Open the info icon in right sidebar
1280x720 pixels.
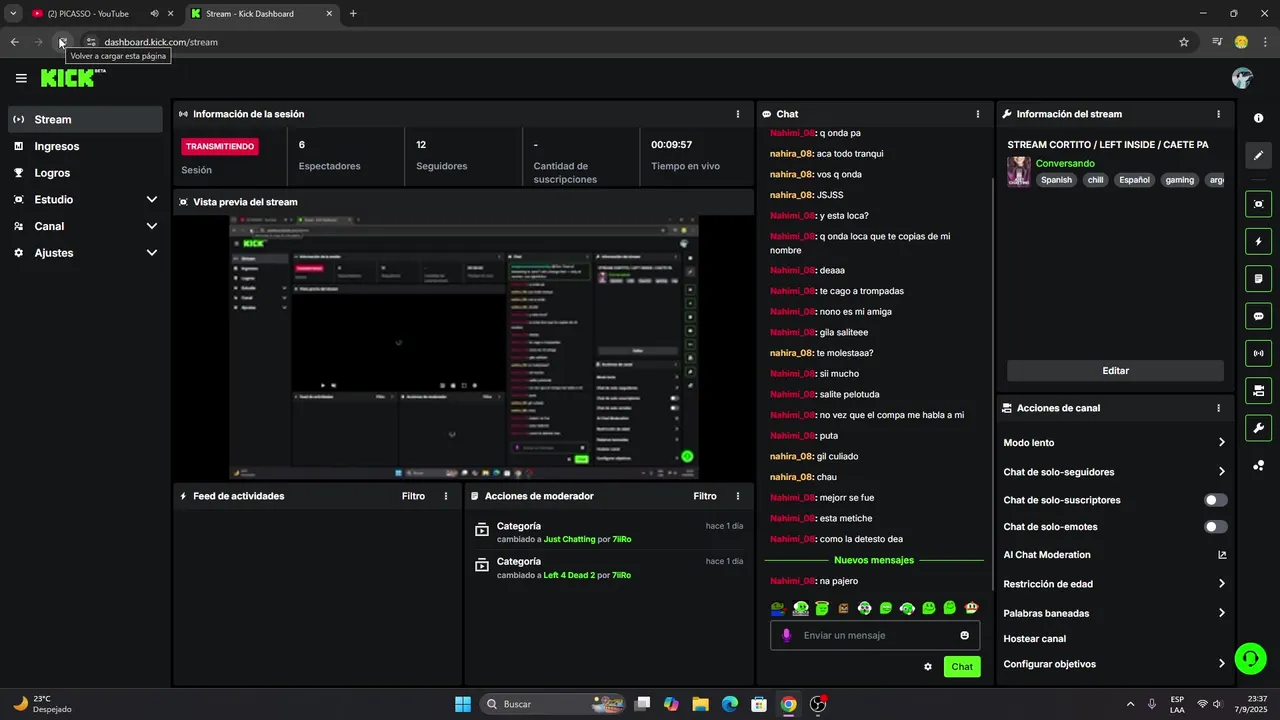[x=1258, y=118]
